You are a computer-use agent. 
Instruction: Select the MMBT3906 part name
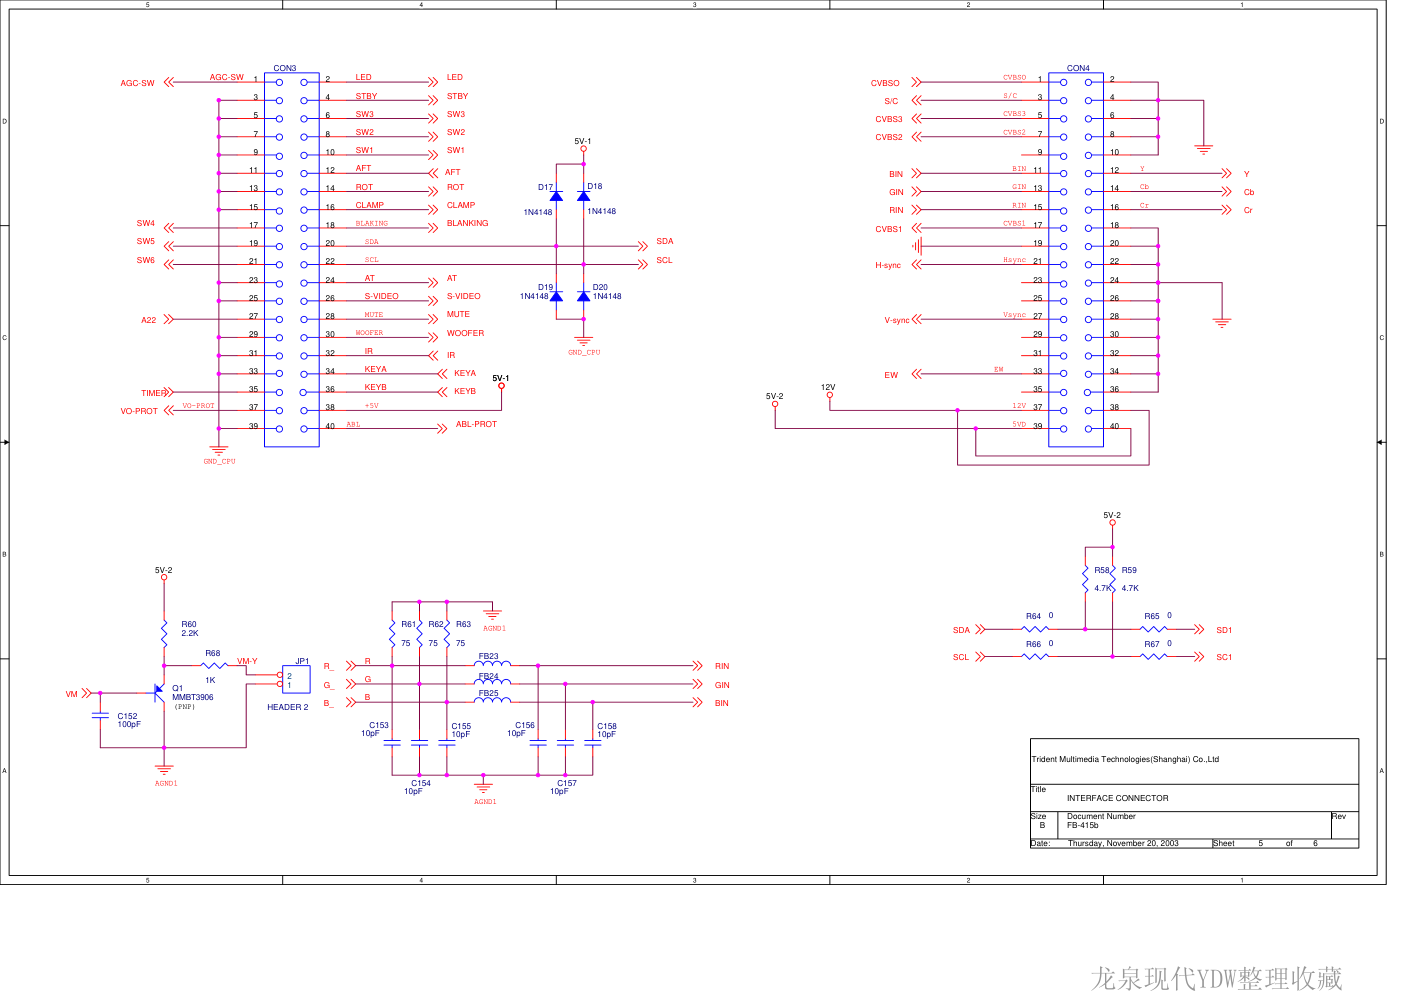pos(192,697)
